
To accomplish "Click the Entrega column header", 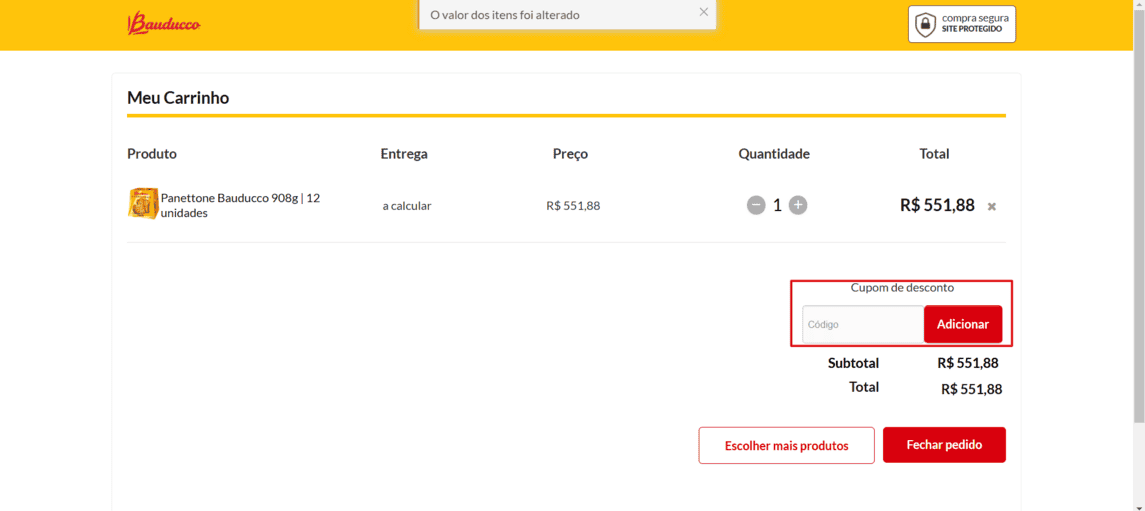I will pyautogui.click(x=404, y=154).
